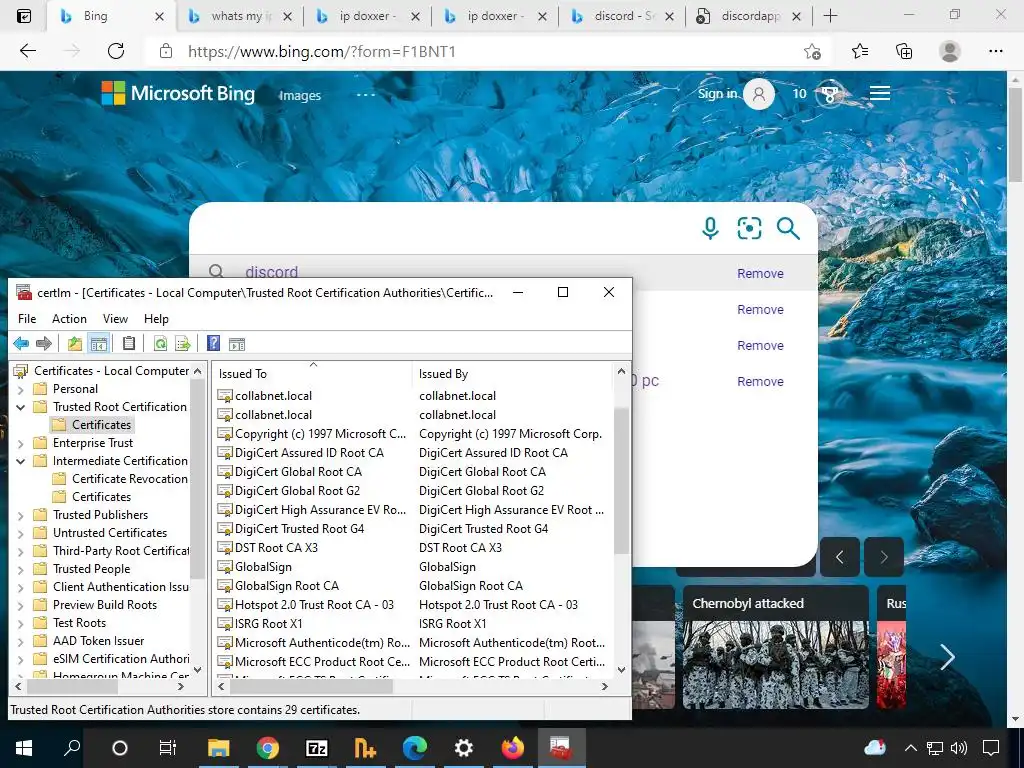Expand the Test Roots node
Viewport: 1024px width, 768px height.
point(20,624)
